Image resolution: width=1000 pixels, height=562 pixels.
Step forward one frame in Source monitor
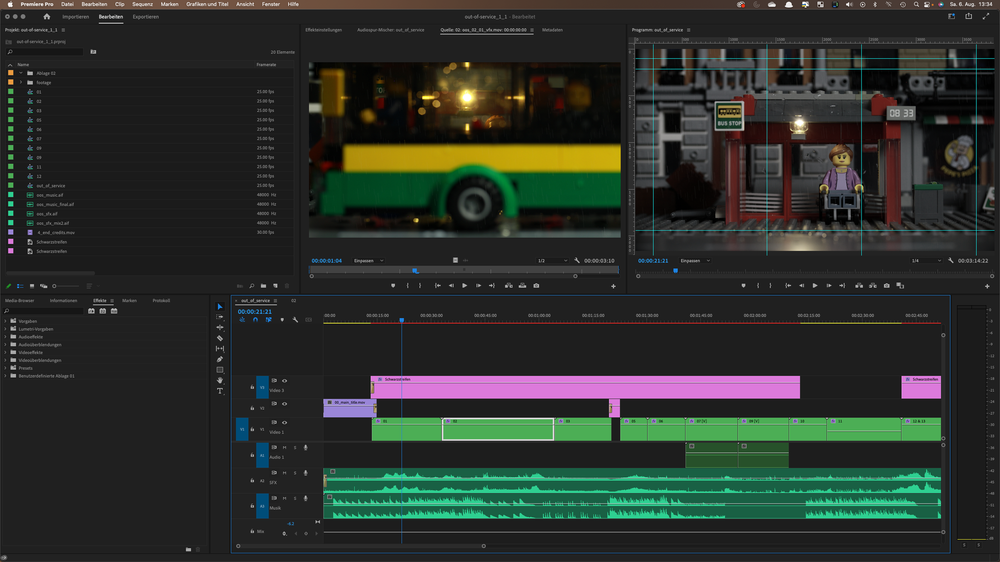(478, 286)
